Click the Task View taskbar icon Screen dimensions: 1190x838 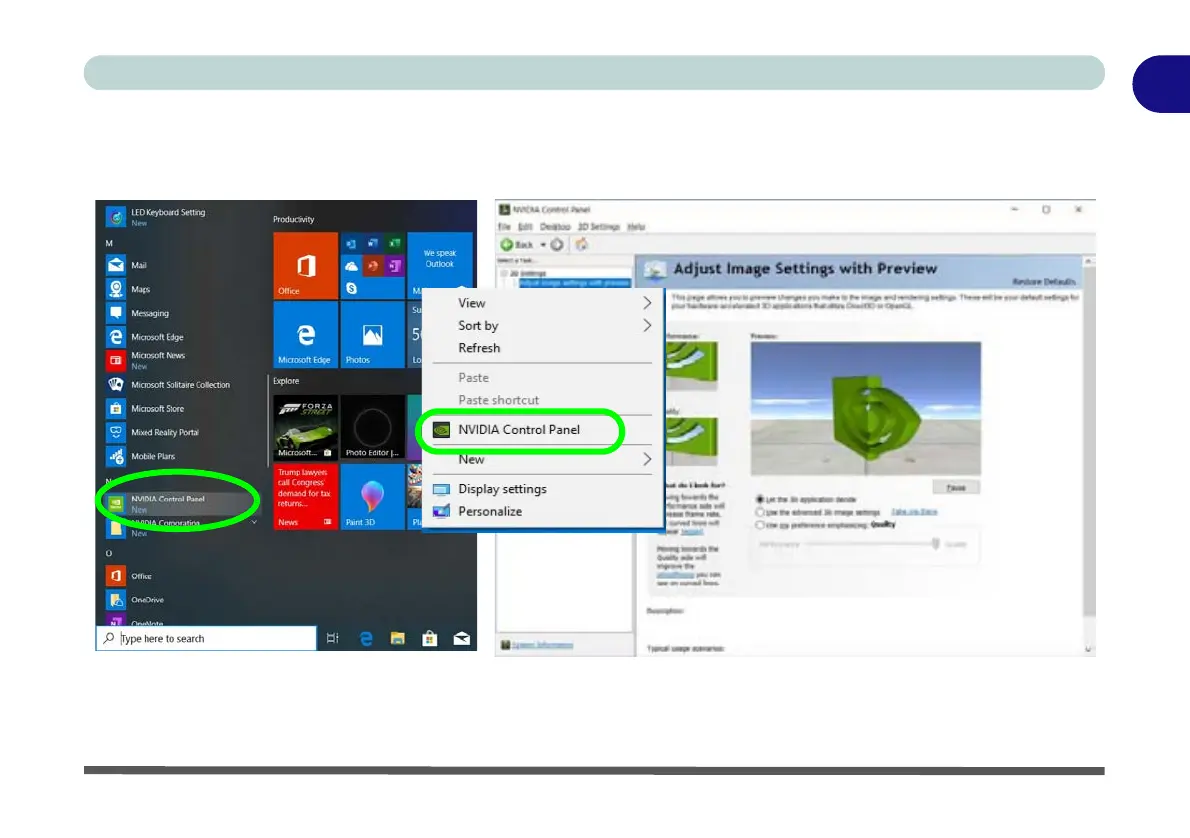click(332, 638)
